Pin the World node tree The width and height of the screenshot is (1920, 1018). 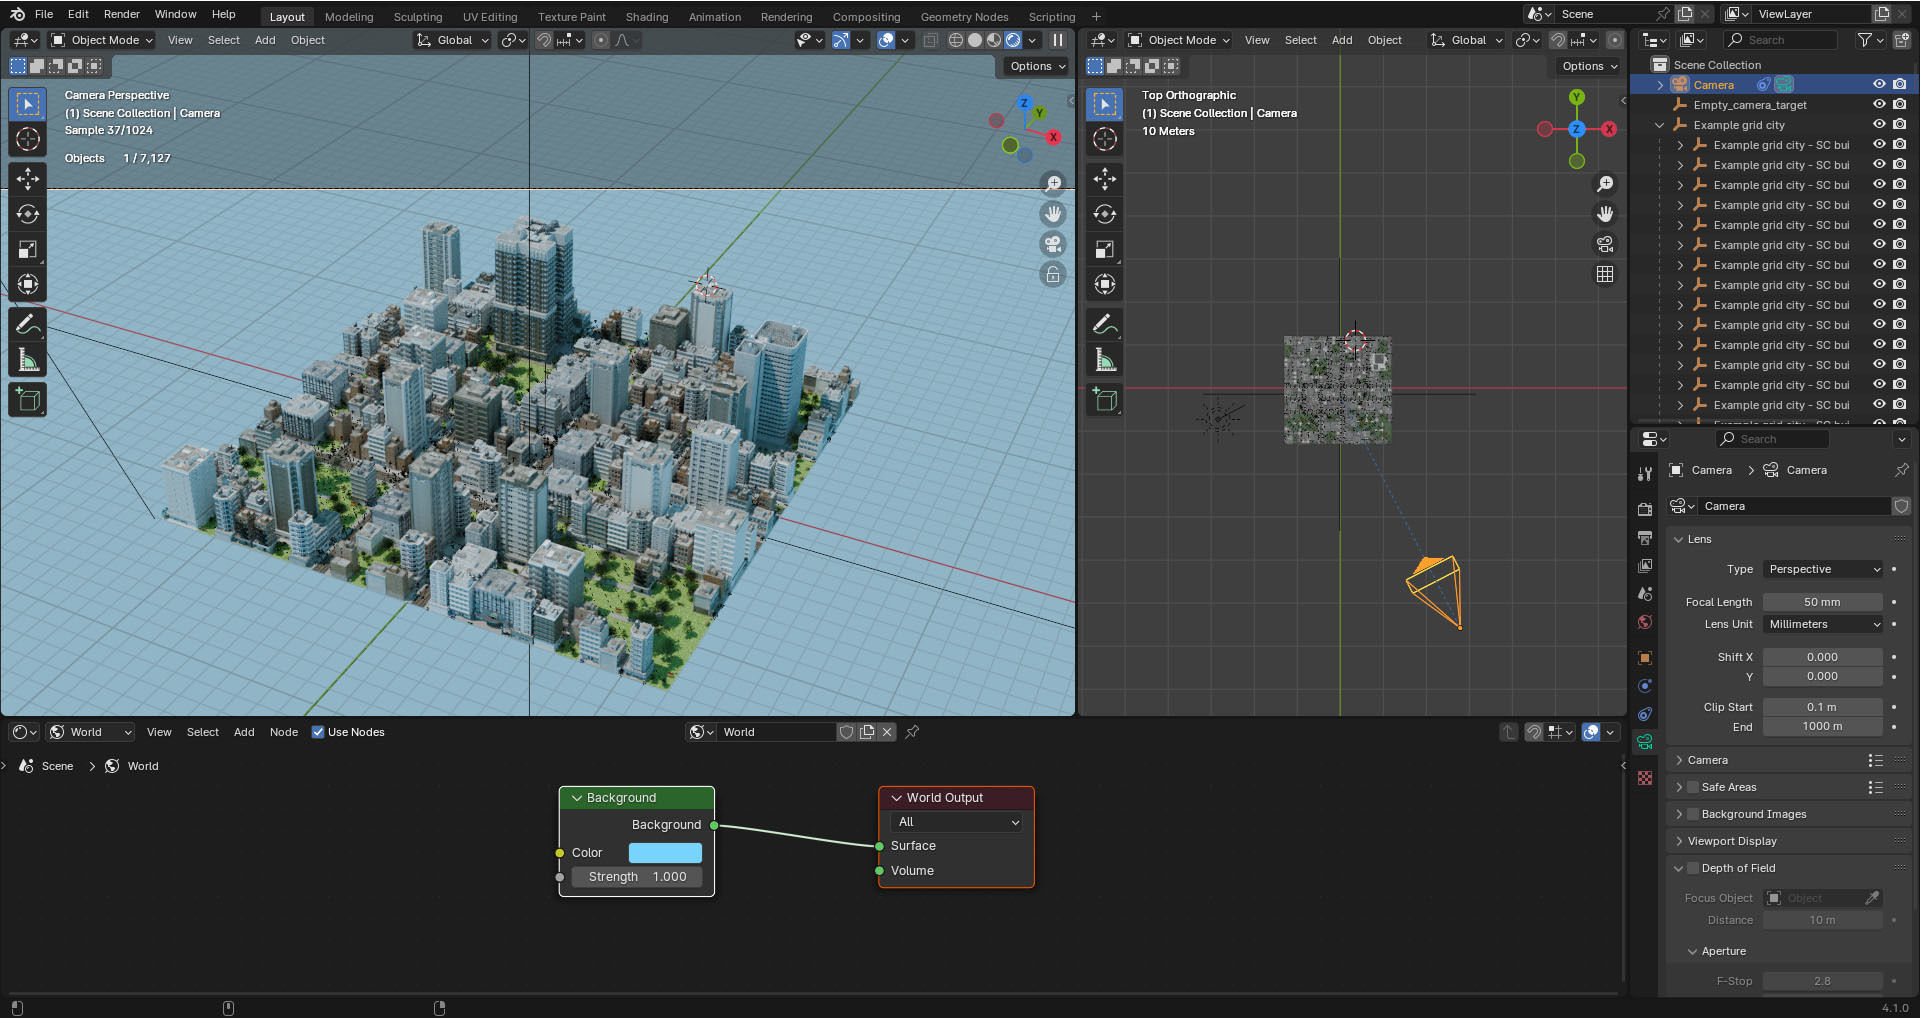point(912,732)
